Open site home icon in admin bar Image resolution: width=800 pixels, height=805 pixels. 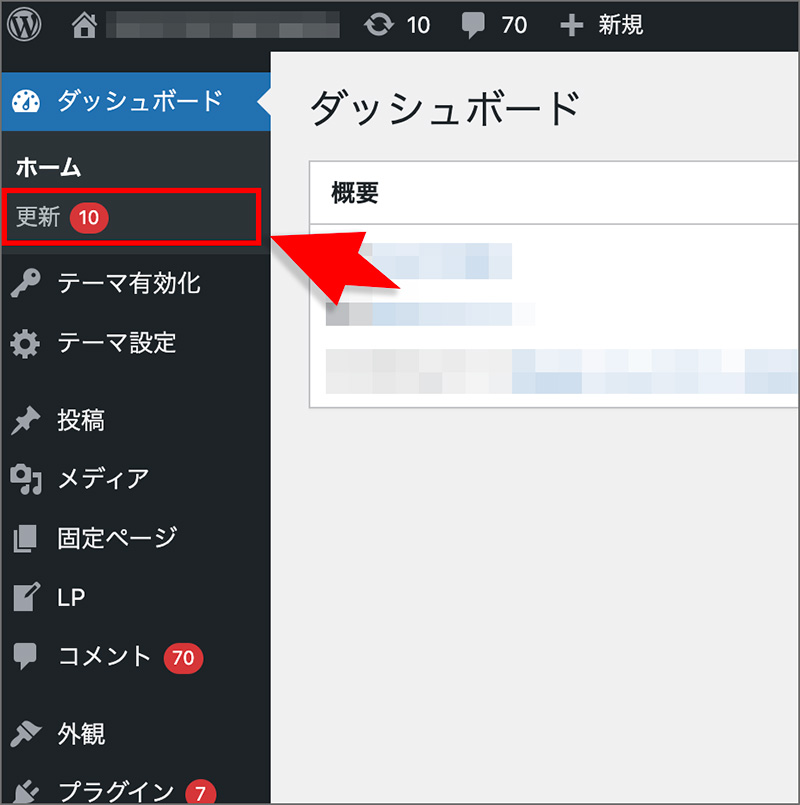pyautogui.click(x=84, y=25)
